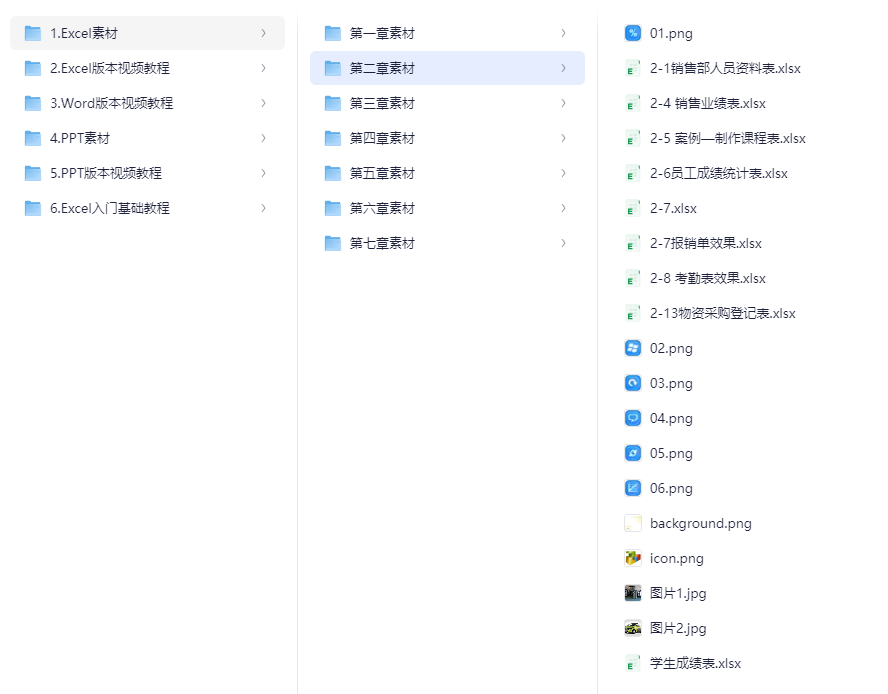Screen dimensions: 888x694
Task: Click the colorful thumbnail of icon.png
Action: 633,559
